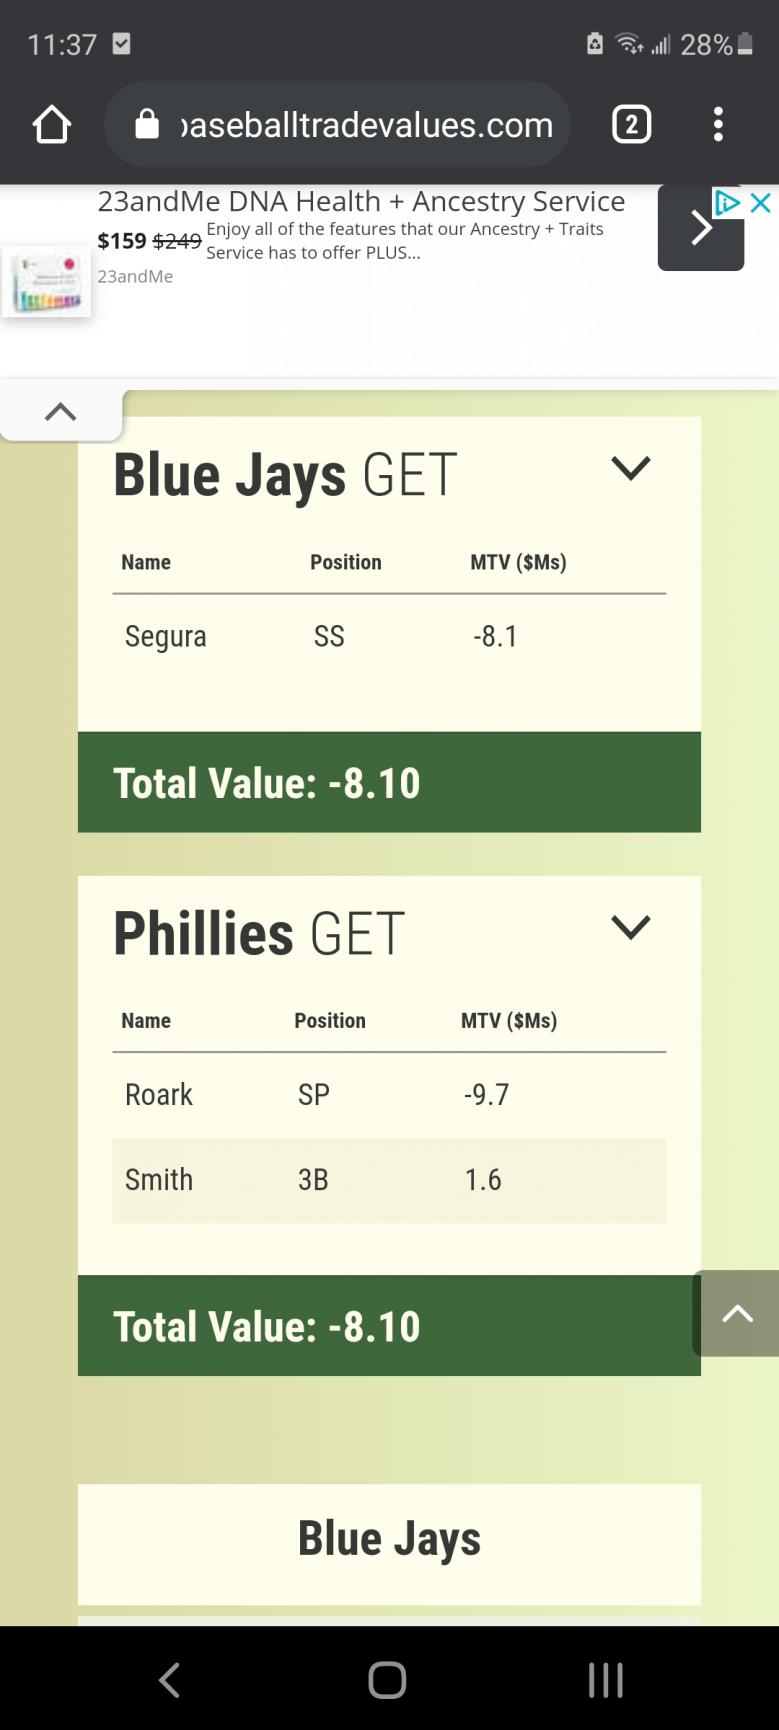Collapse the Phillies GET section

pyautogui.click(x=630, y=927)
